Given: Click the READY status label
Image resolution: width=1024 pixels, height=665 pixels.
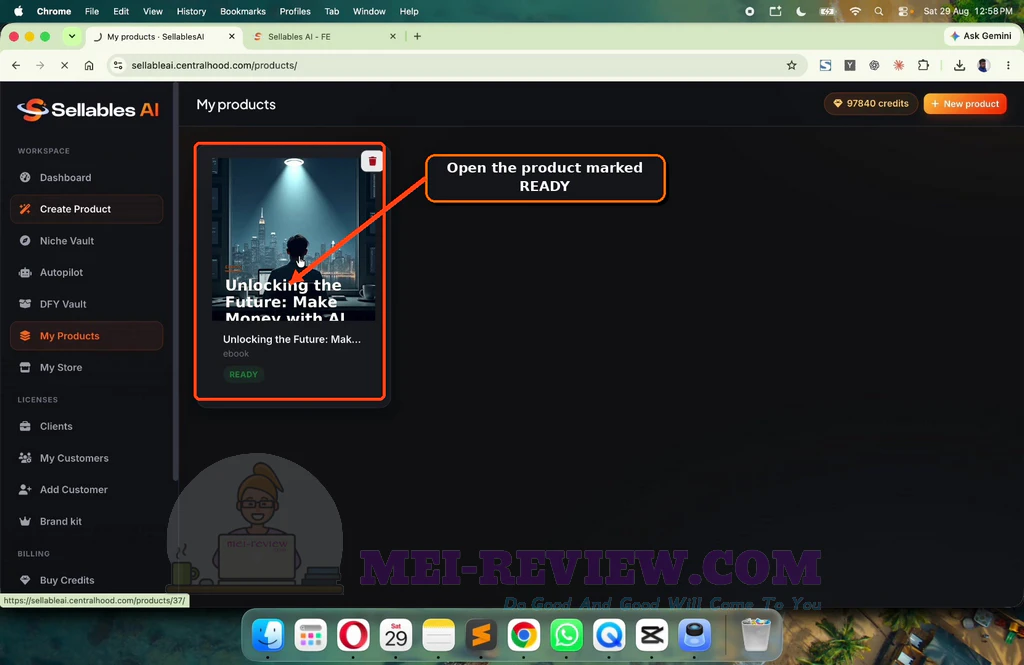Looking at the screenshot, I should click(244, 374).
